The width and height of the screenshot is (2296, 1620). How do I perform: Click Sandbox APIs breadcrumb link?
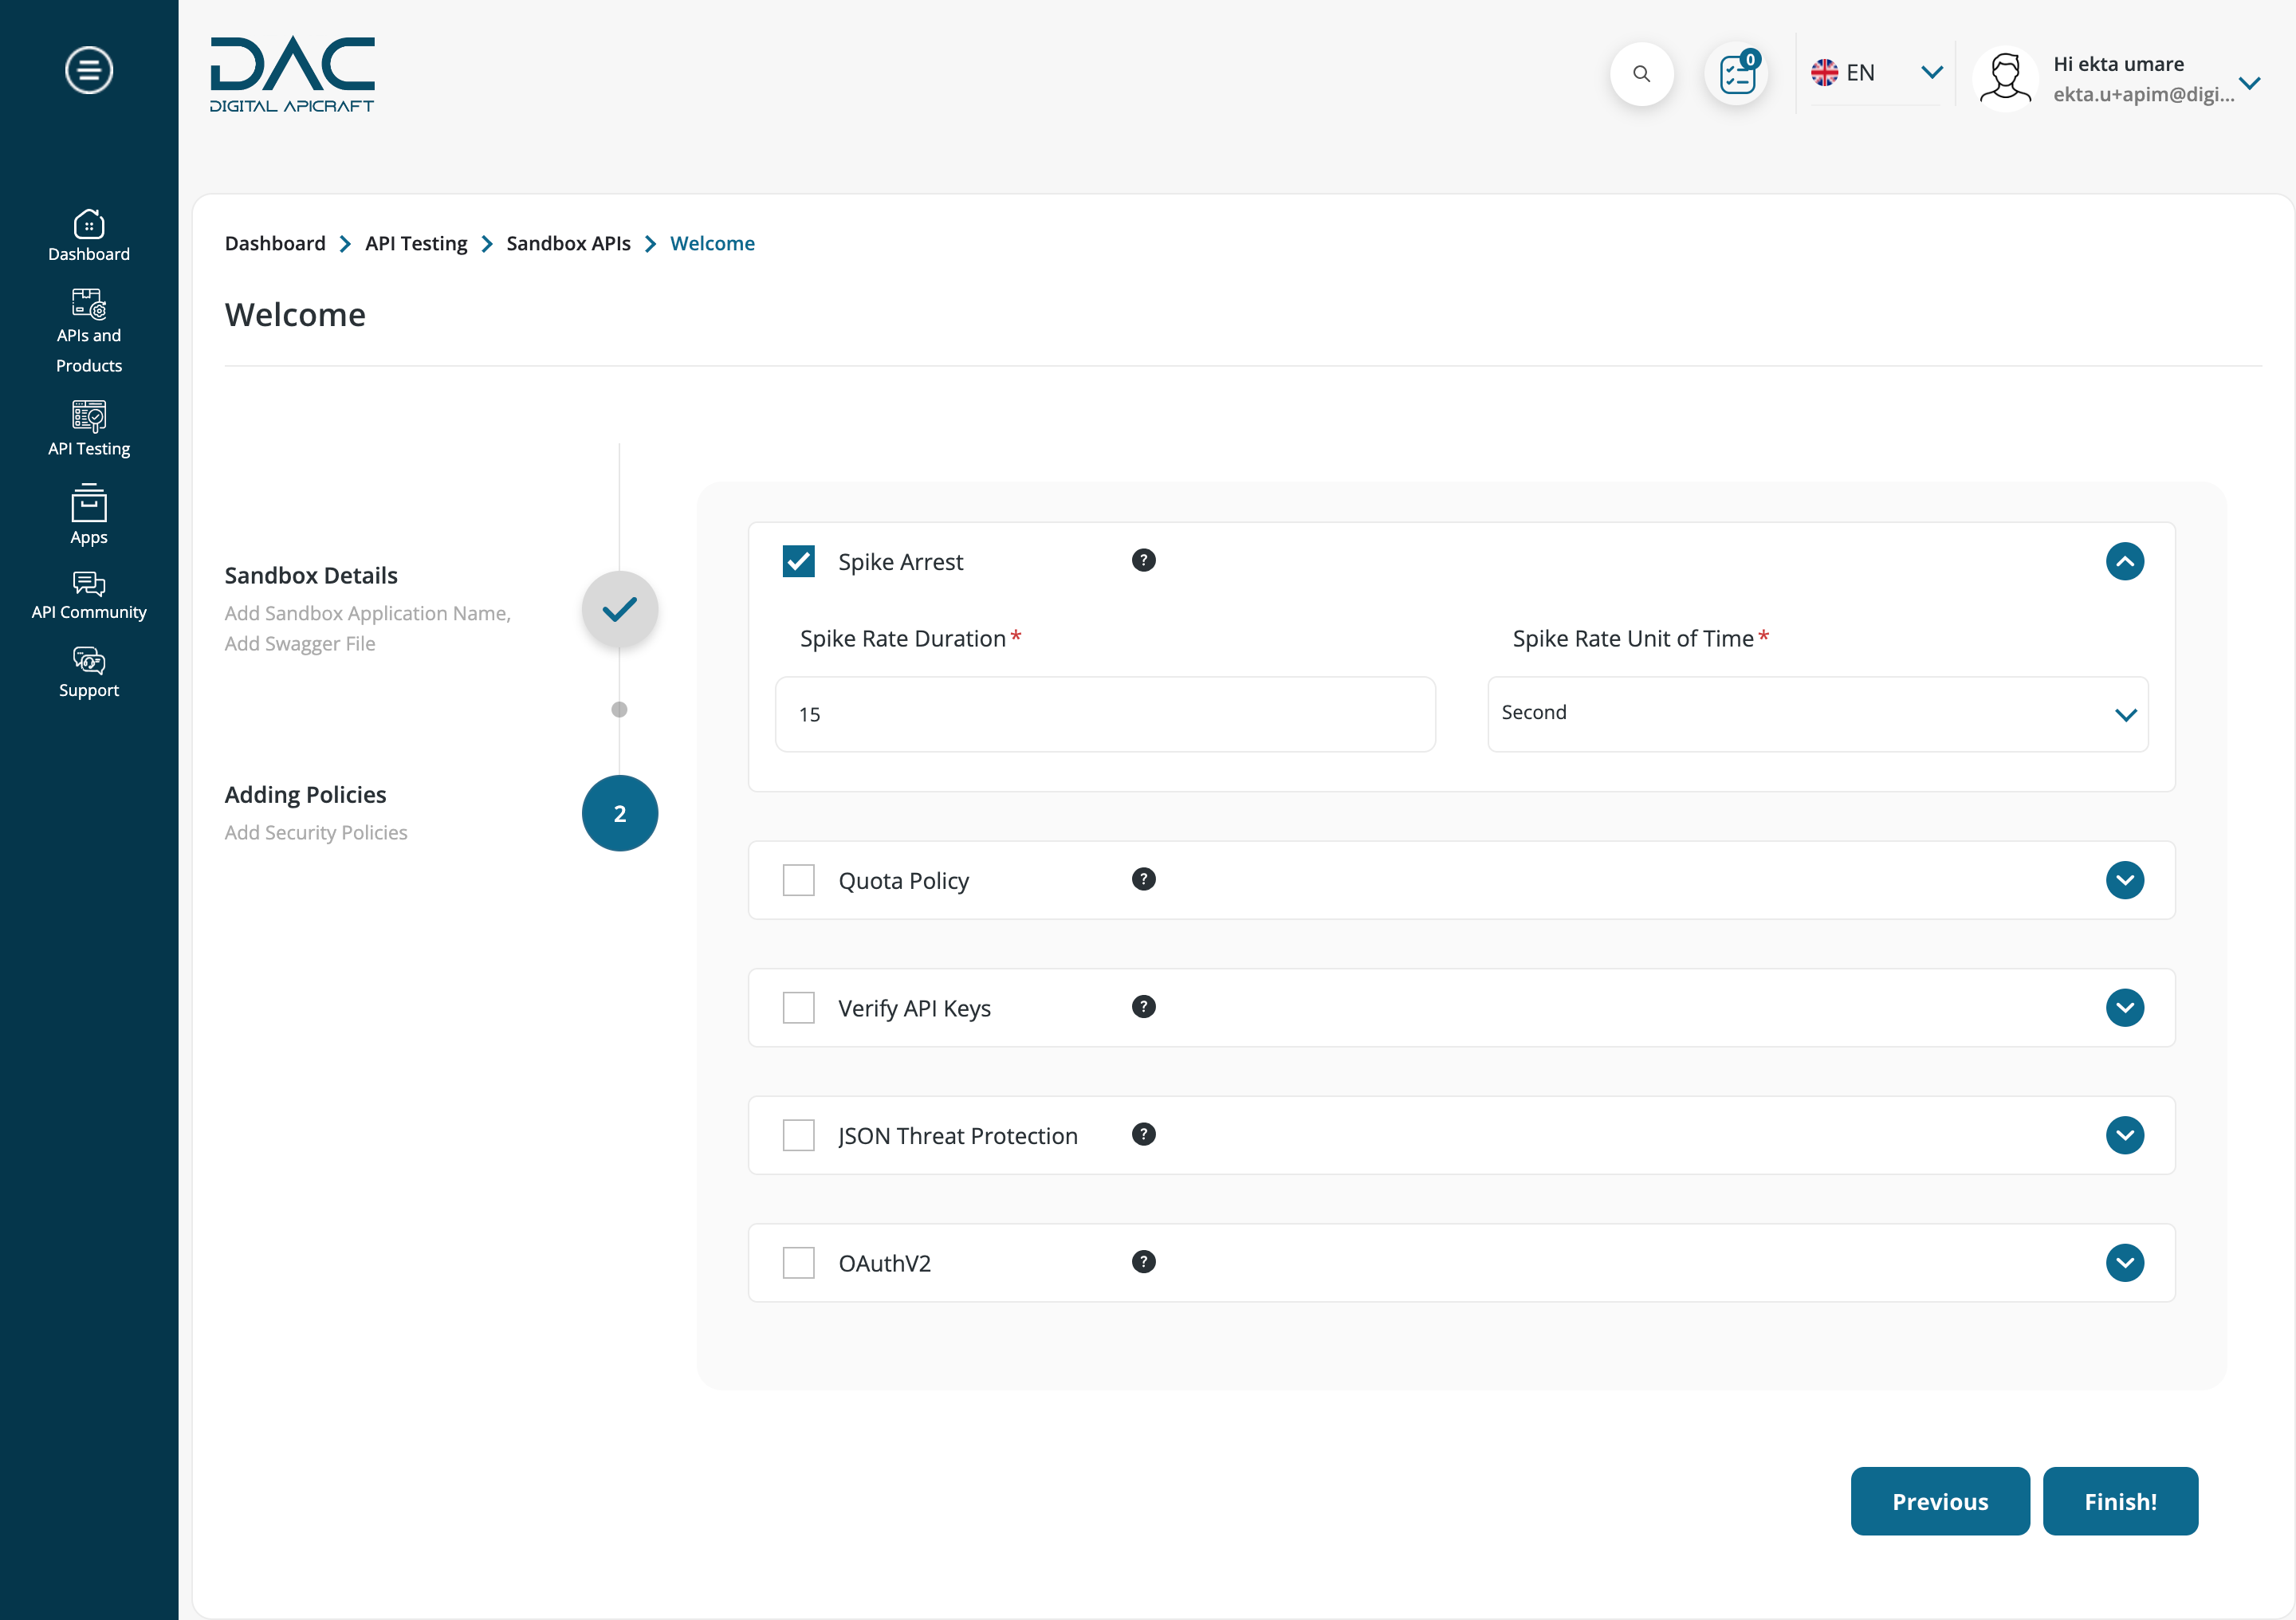[x=568, y=243]
